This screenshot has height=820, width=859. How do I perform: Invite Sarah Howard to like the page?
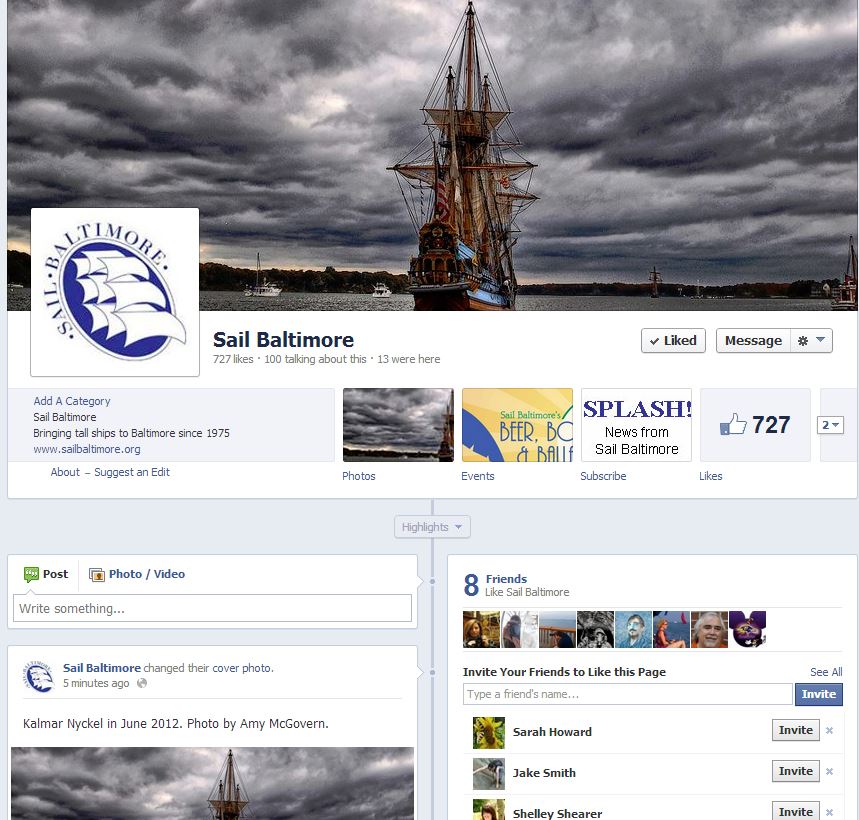point(795,730)
